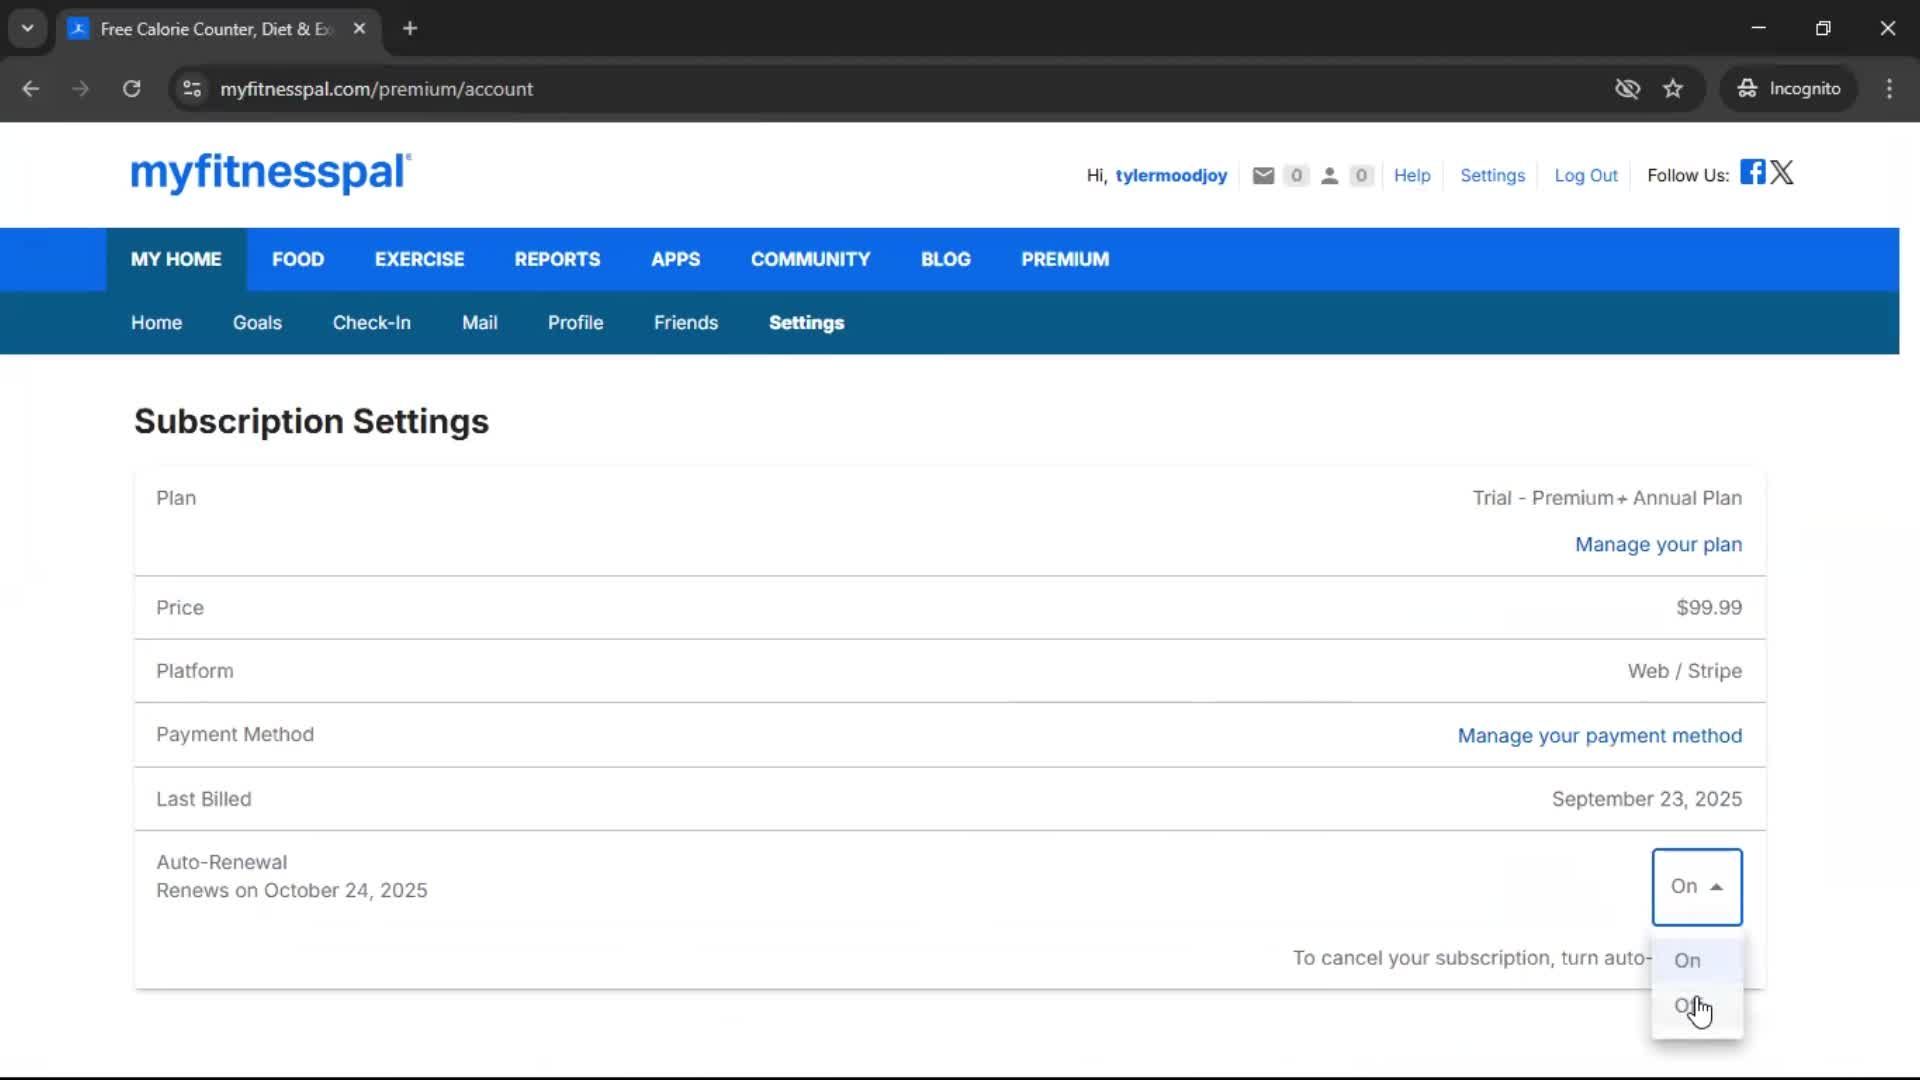Click the $99.99 price value
The height and width of the screenshot is (1080, 1920).
click(1709, 608)
